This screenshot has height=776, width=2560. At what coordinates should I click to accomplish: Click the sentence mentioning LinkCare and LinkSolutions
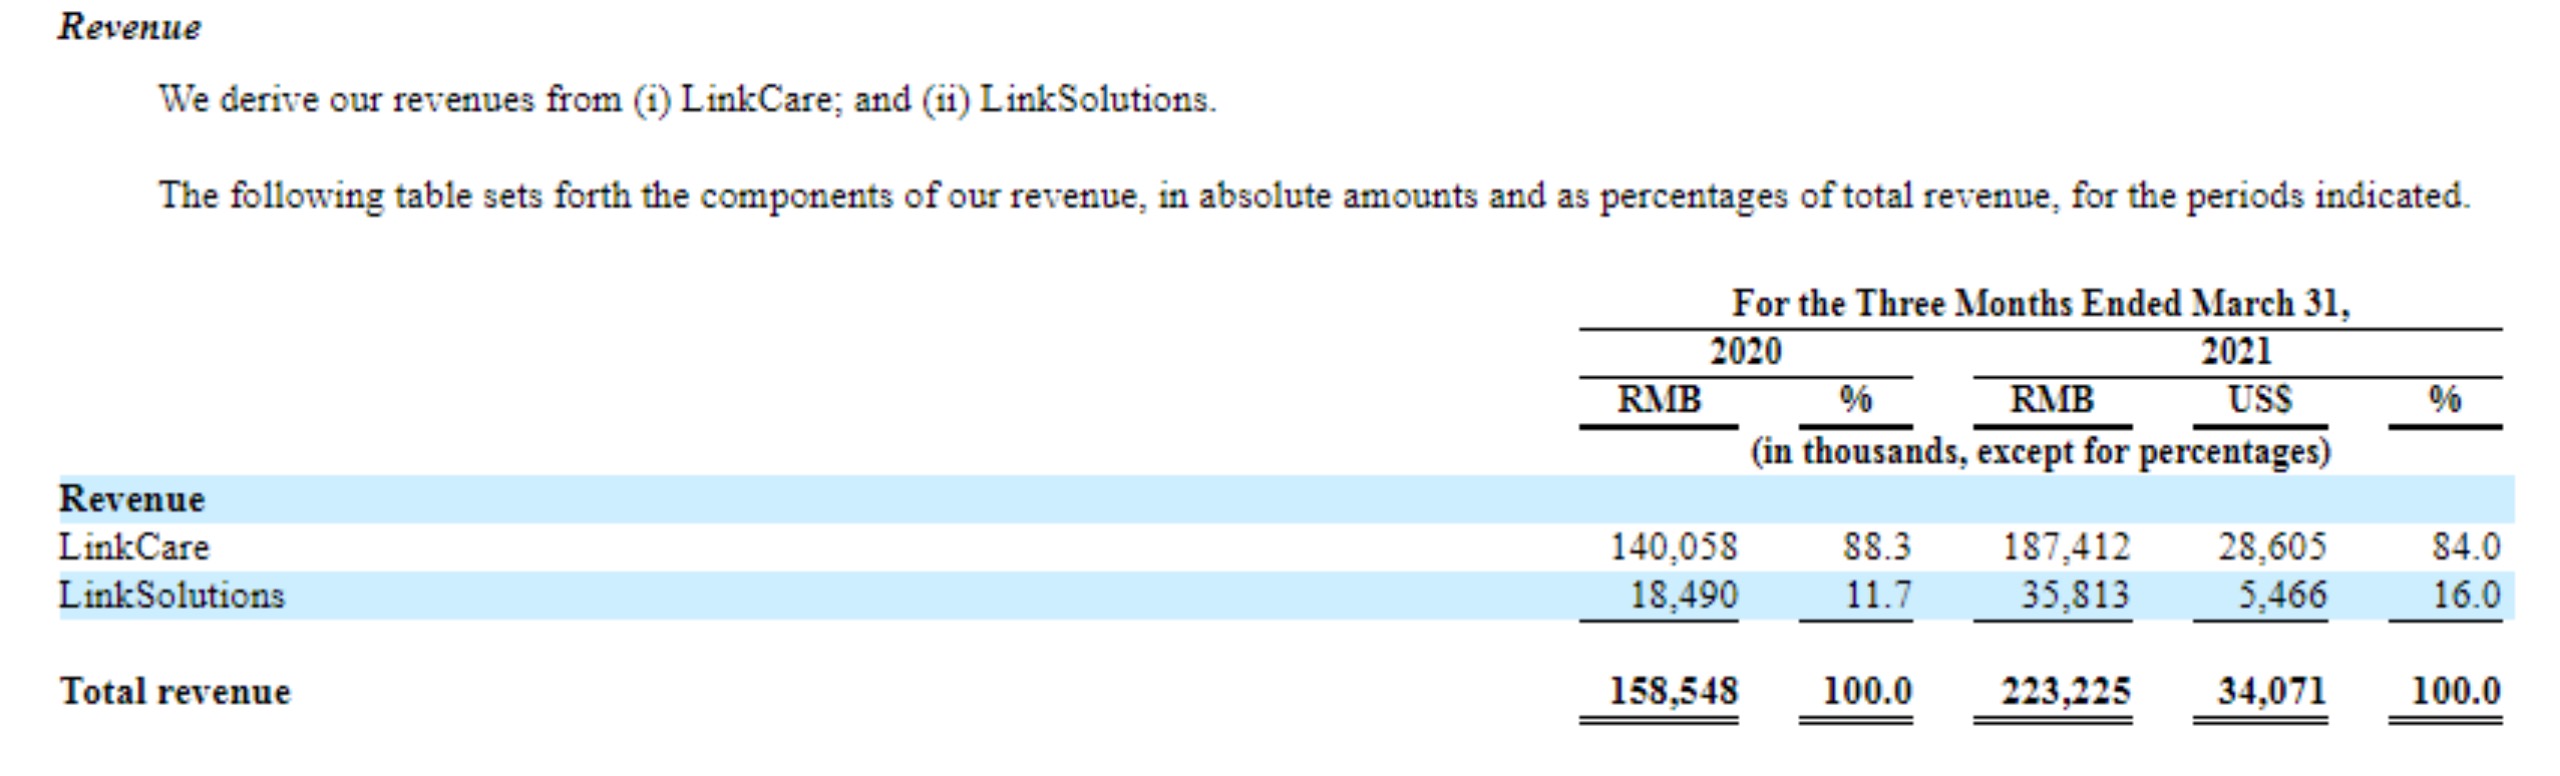coord(687,100)
